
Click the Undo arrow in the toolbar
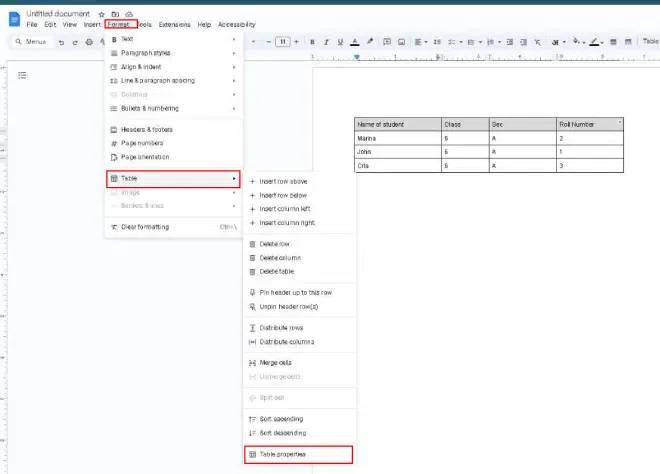click(x=61, y=42)
